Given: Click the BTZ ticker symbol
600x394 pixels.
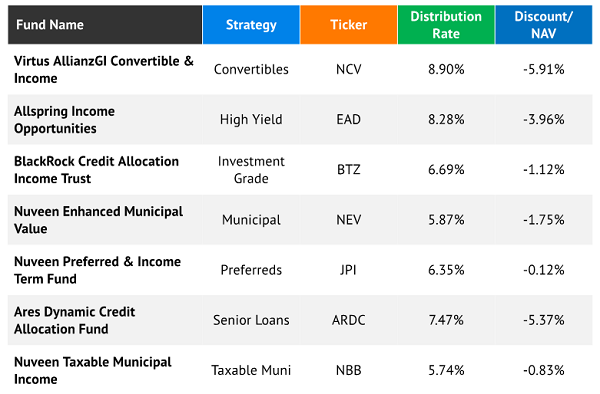Looking at the screenshot, I should coord(349,169).
